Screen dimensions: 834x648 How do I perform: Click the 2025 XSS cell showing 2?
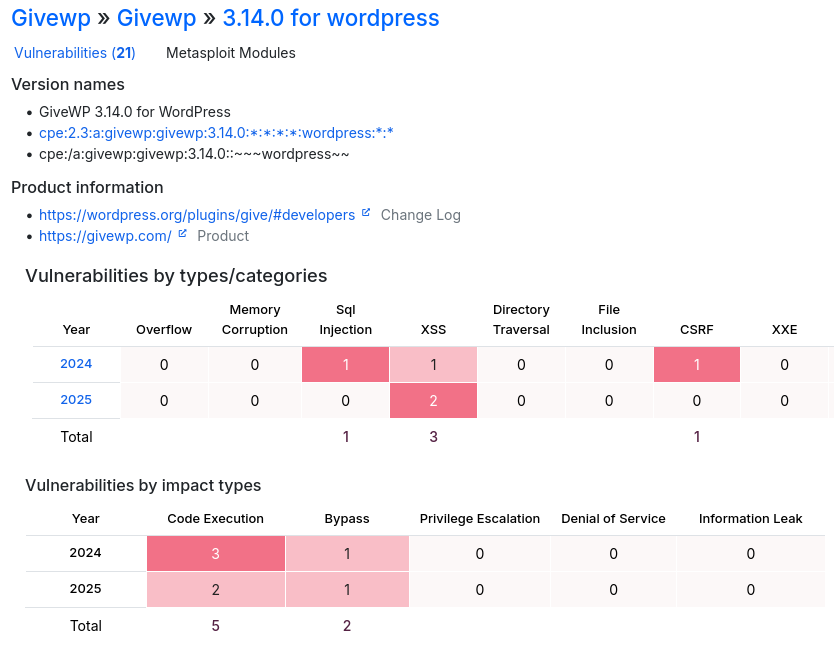[433, 401]
